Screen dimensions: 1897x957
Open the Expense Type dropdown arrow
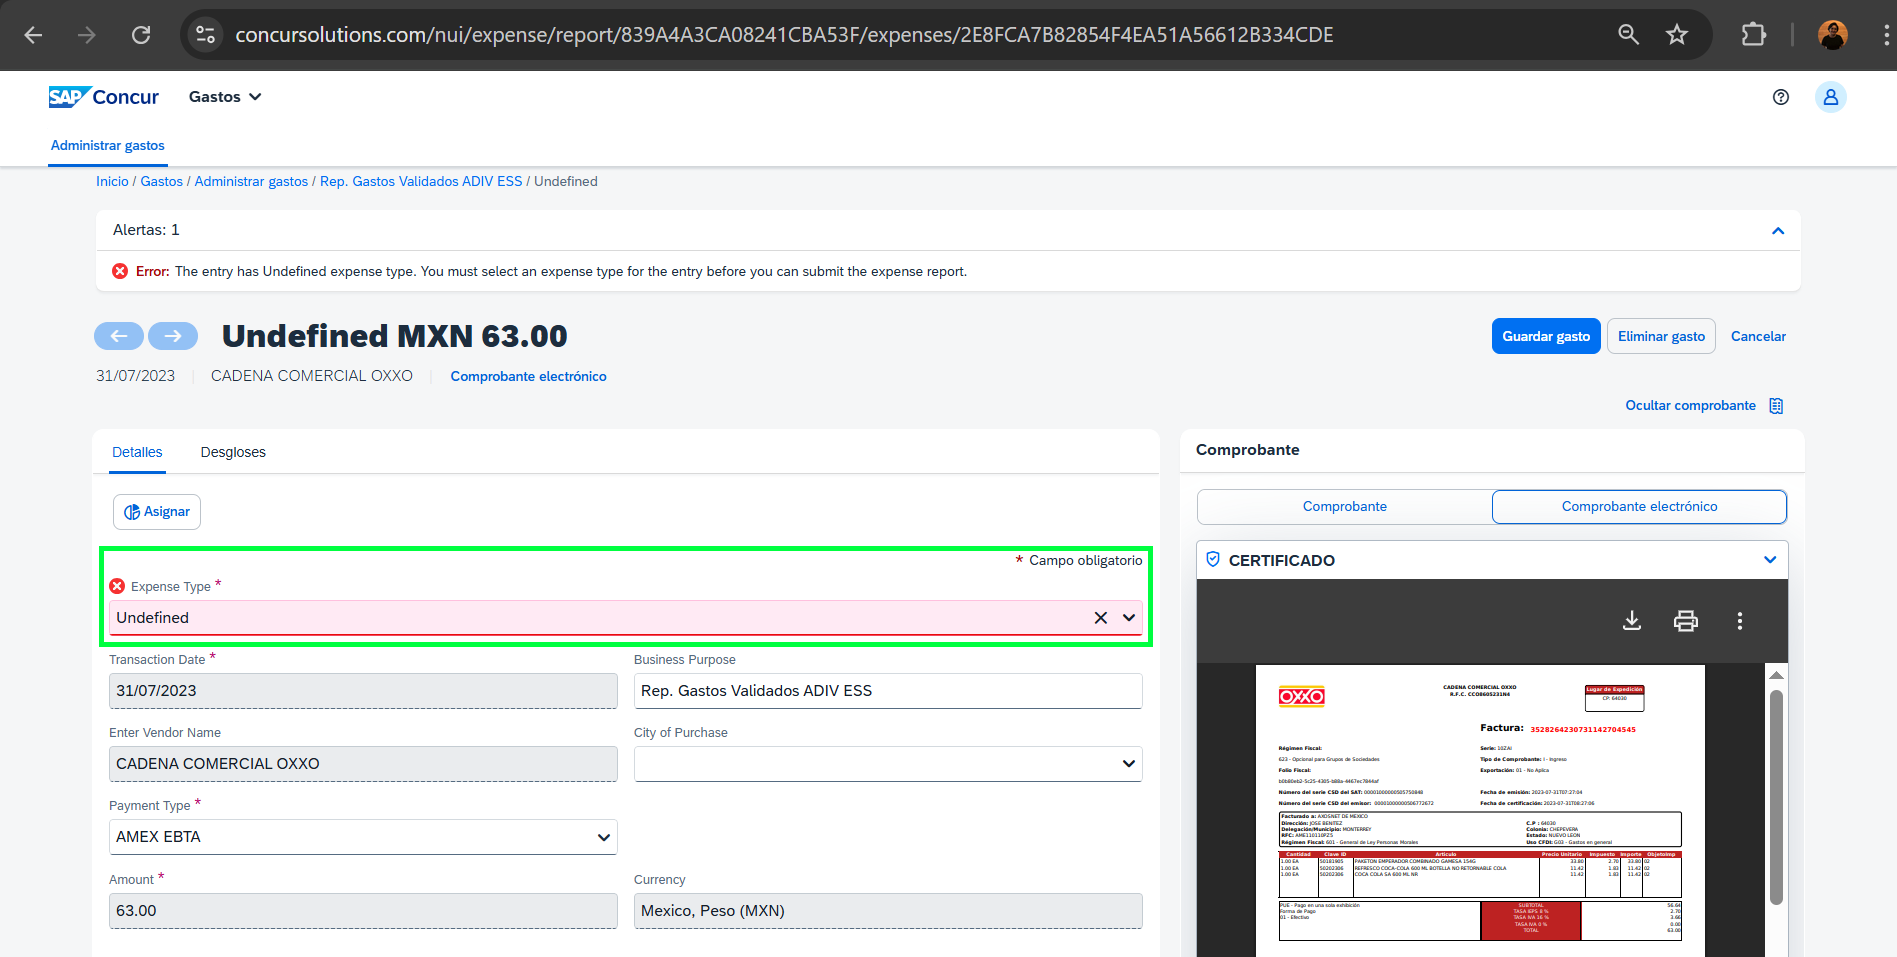[x=1129, y=618]
